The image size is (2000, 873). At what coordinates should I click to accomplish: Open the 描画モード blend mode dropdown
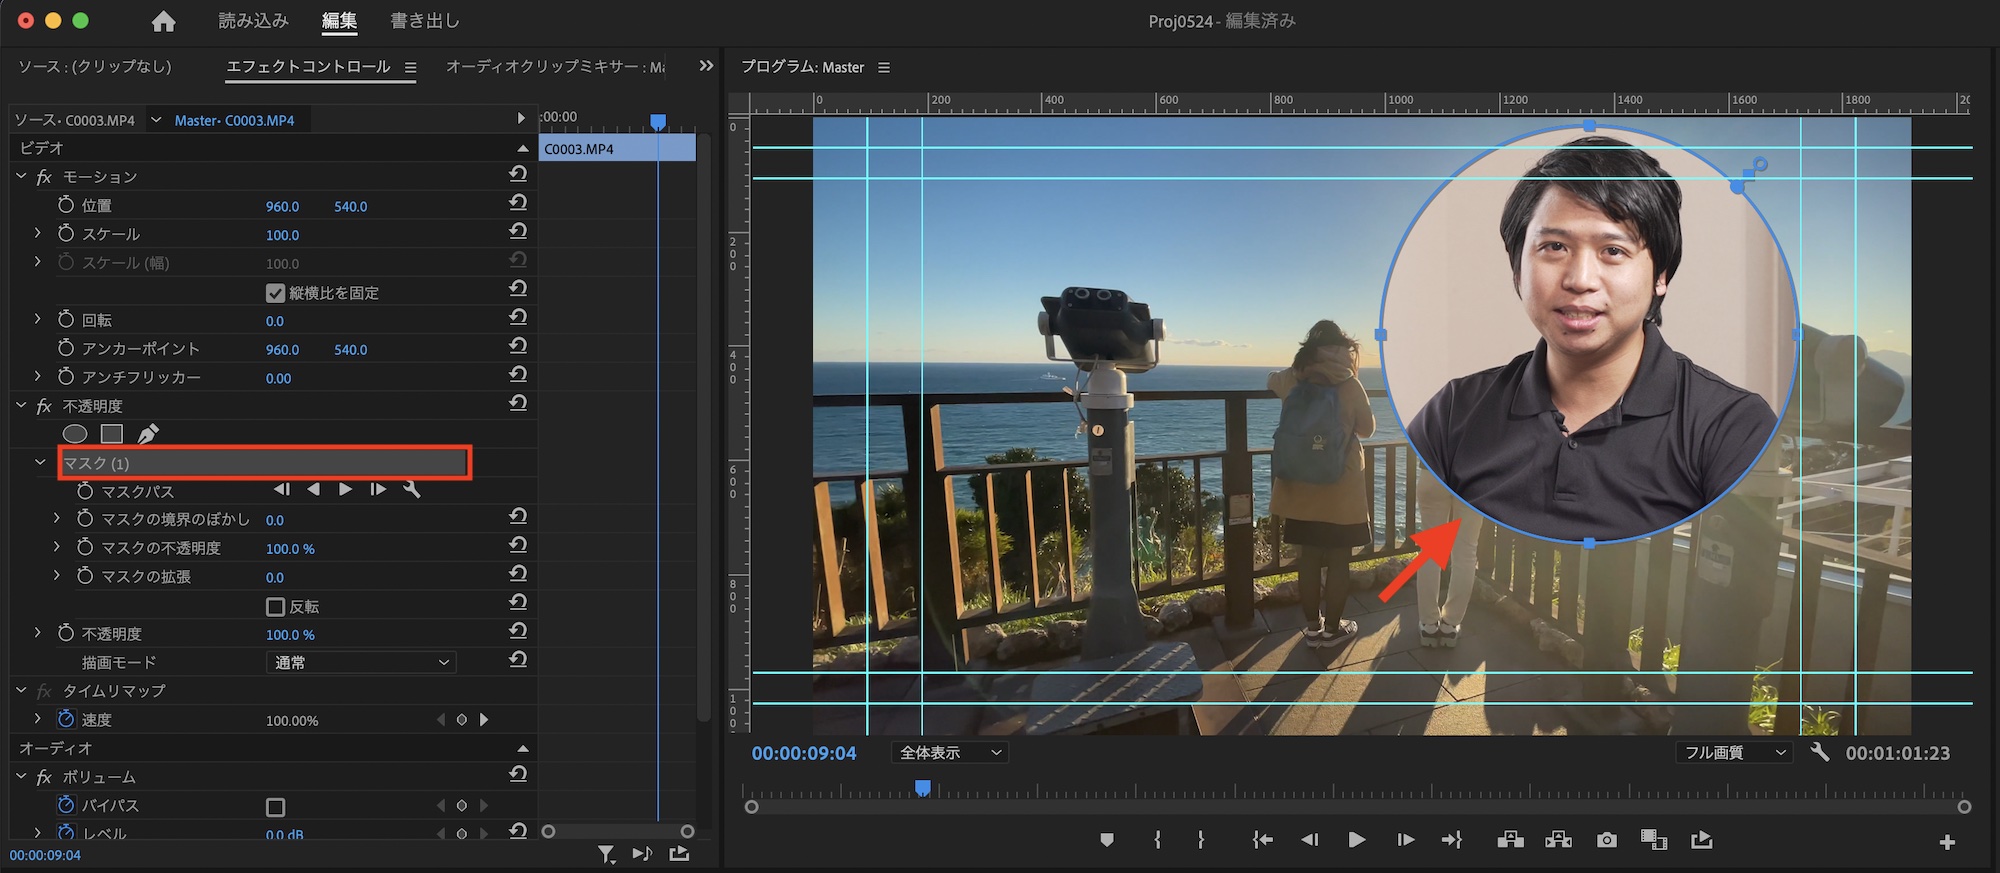click(361, 662)
